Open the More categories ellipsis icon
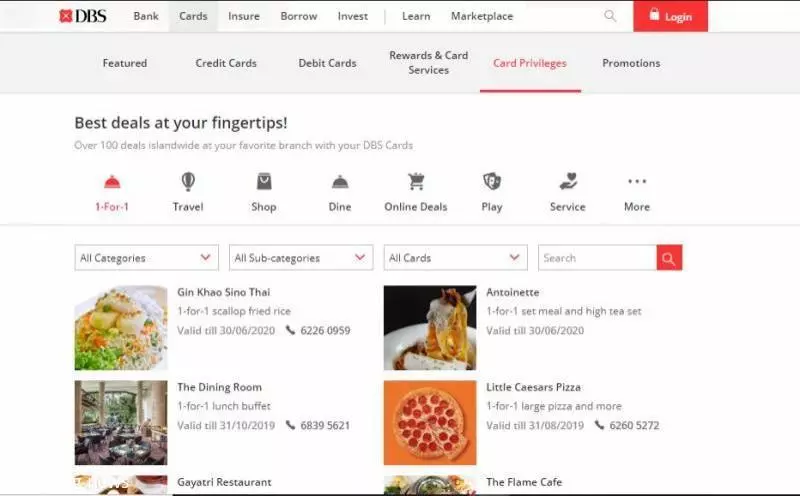Image resolution: width=800 pixels, height=496 pixels. click(637, 181)
